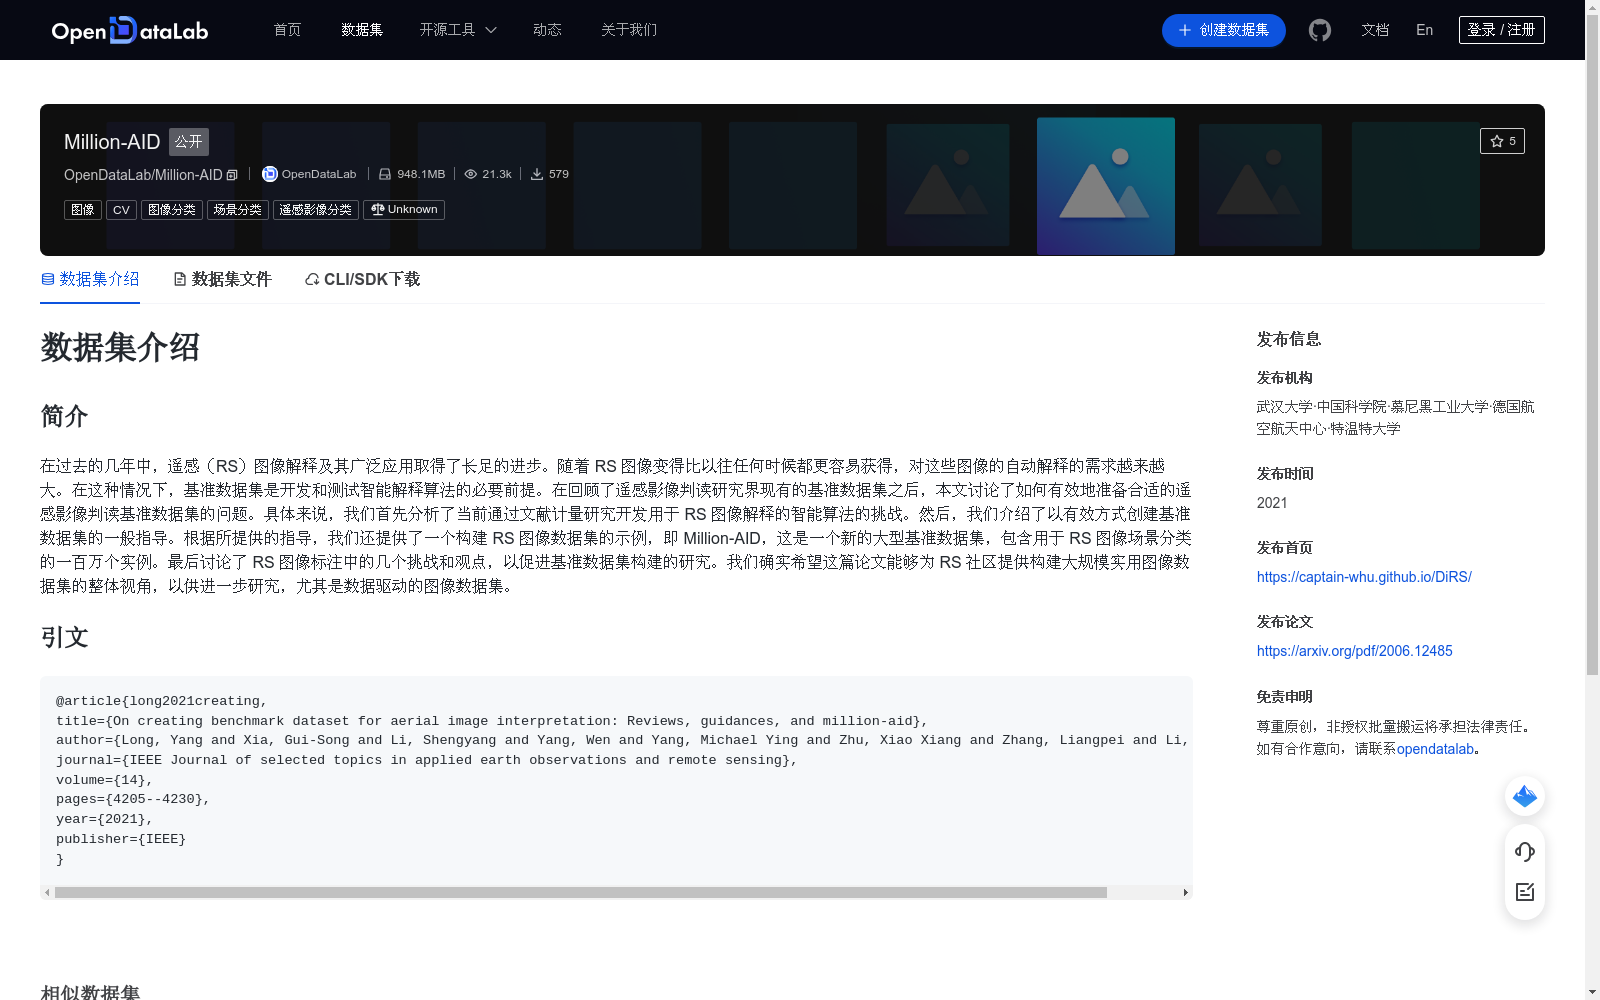Star the dataset using the star icon
This screenshot has height=1000, width=1600.
point(1497,141)
